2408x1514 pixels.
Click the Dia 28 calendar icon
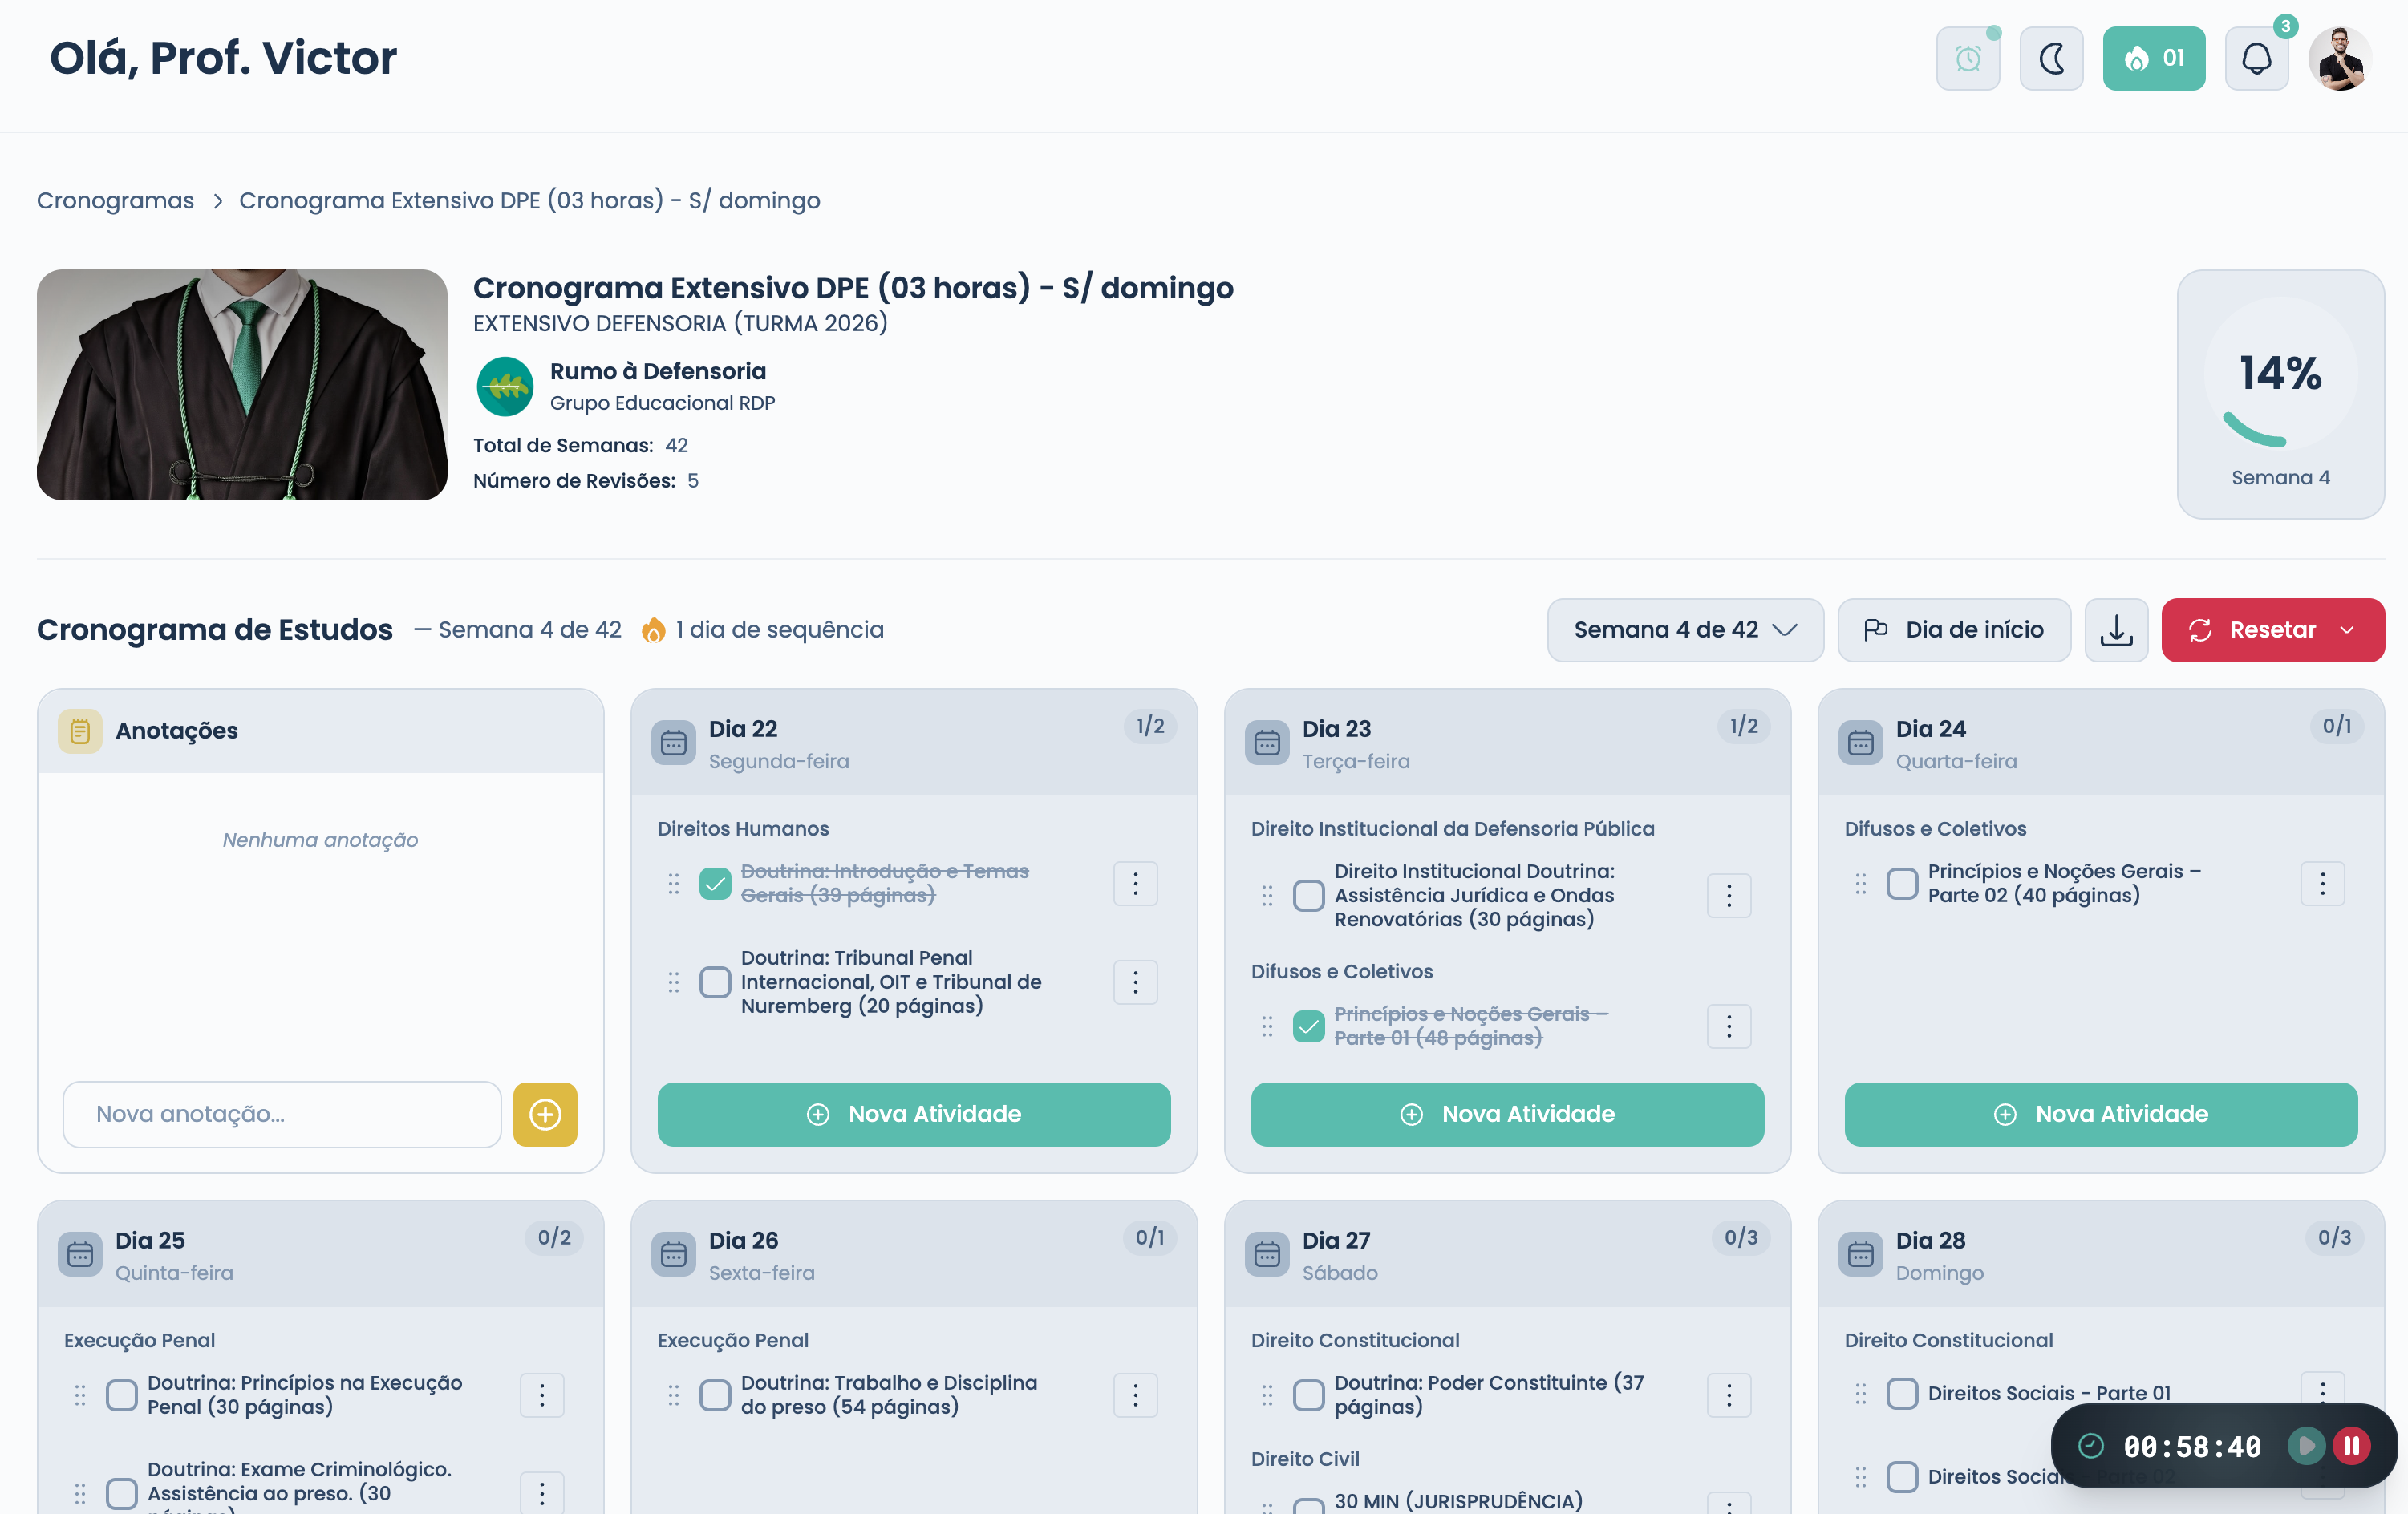pos(1860,1254)
